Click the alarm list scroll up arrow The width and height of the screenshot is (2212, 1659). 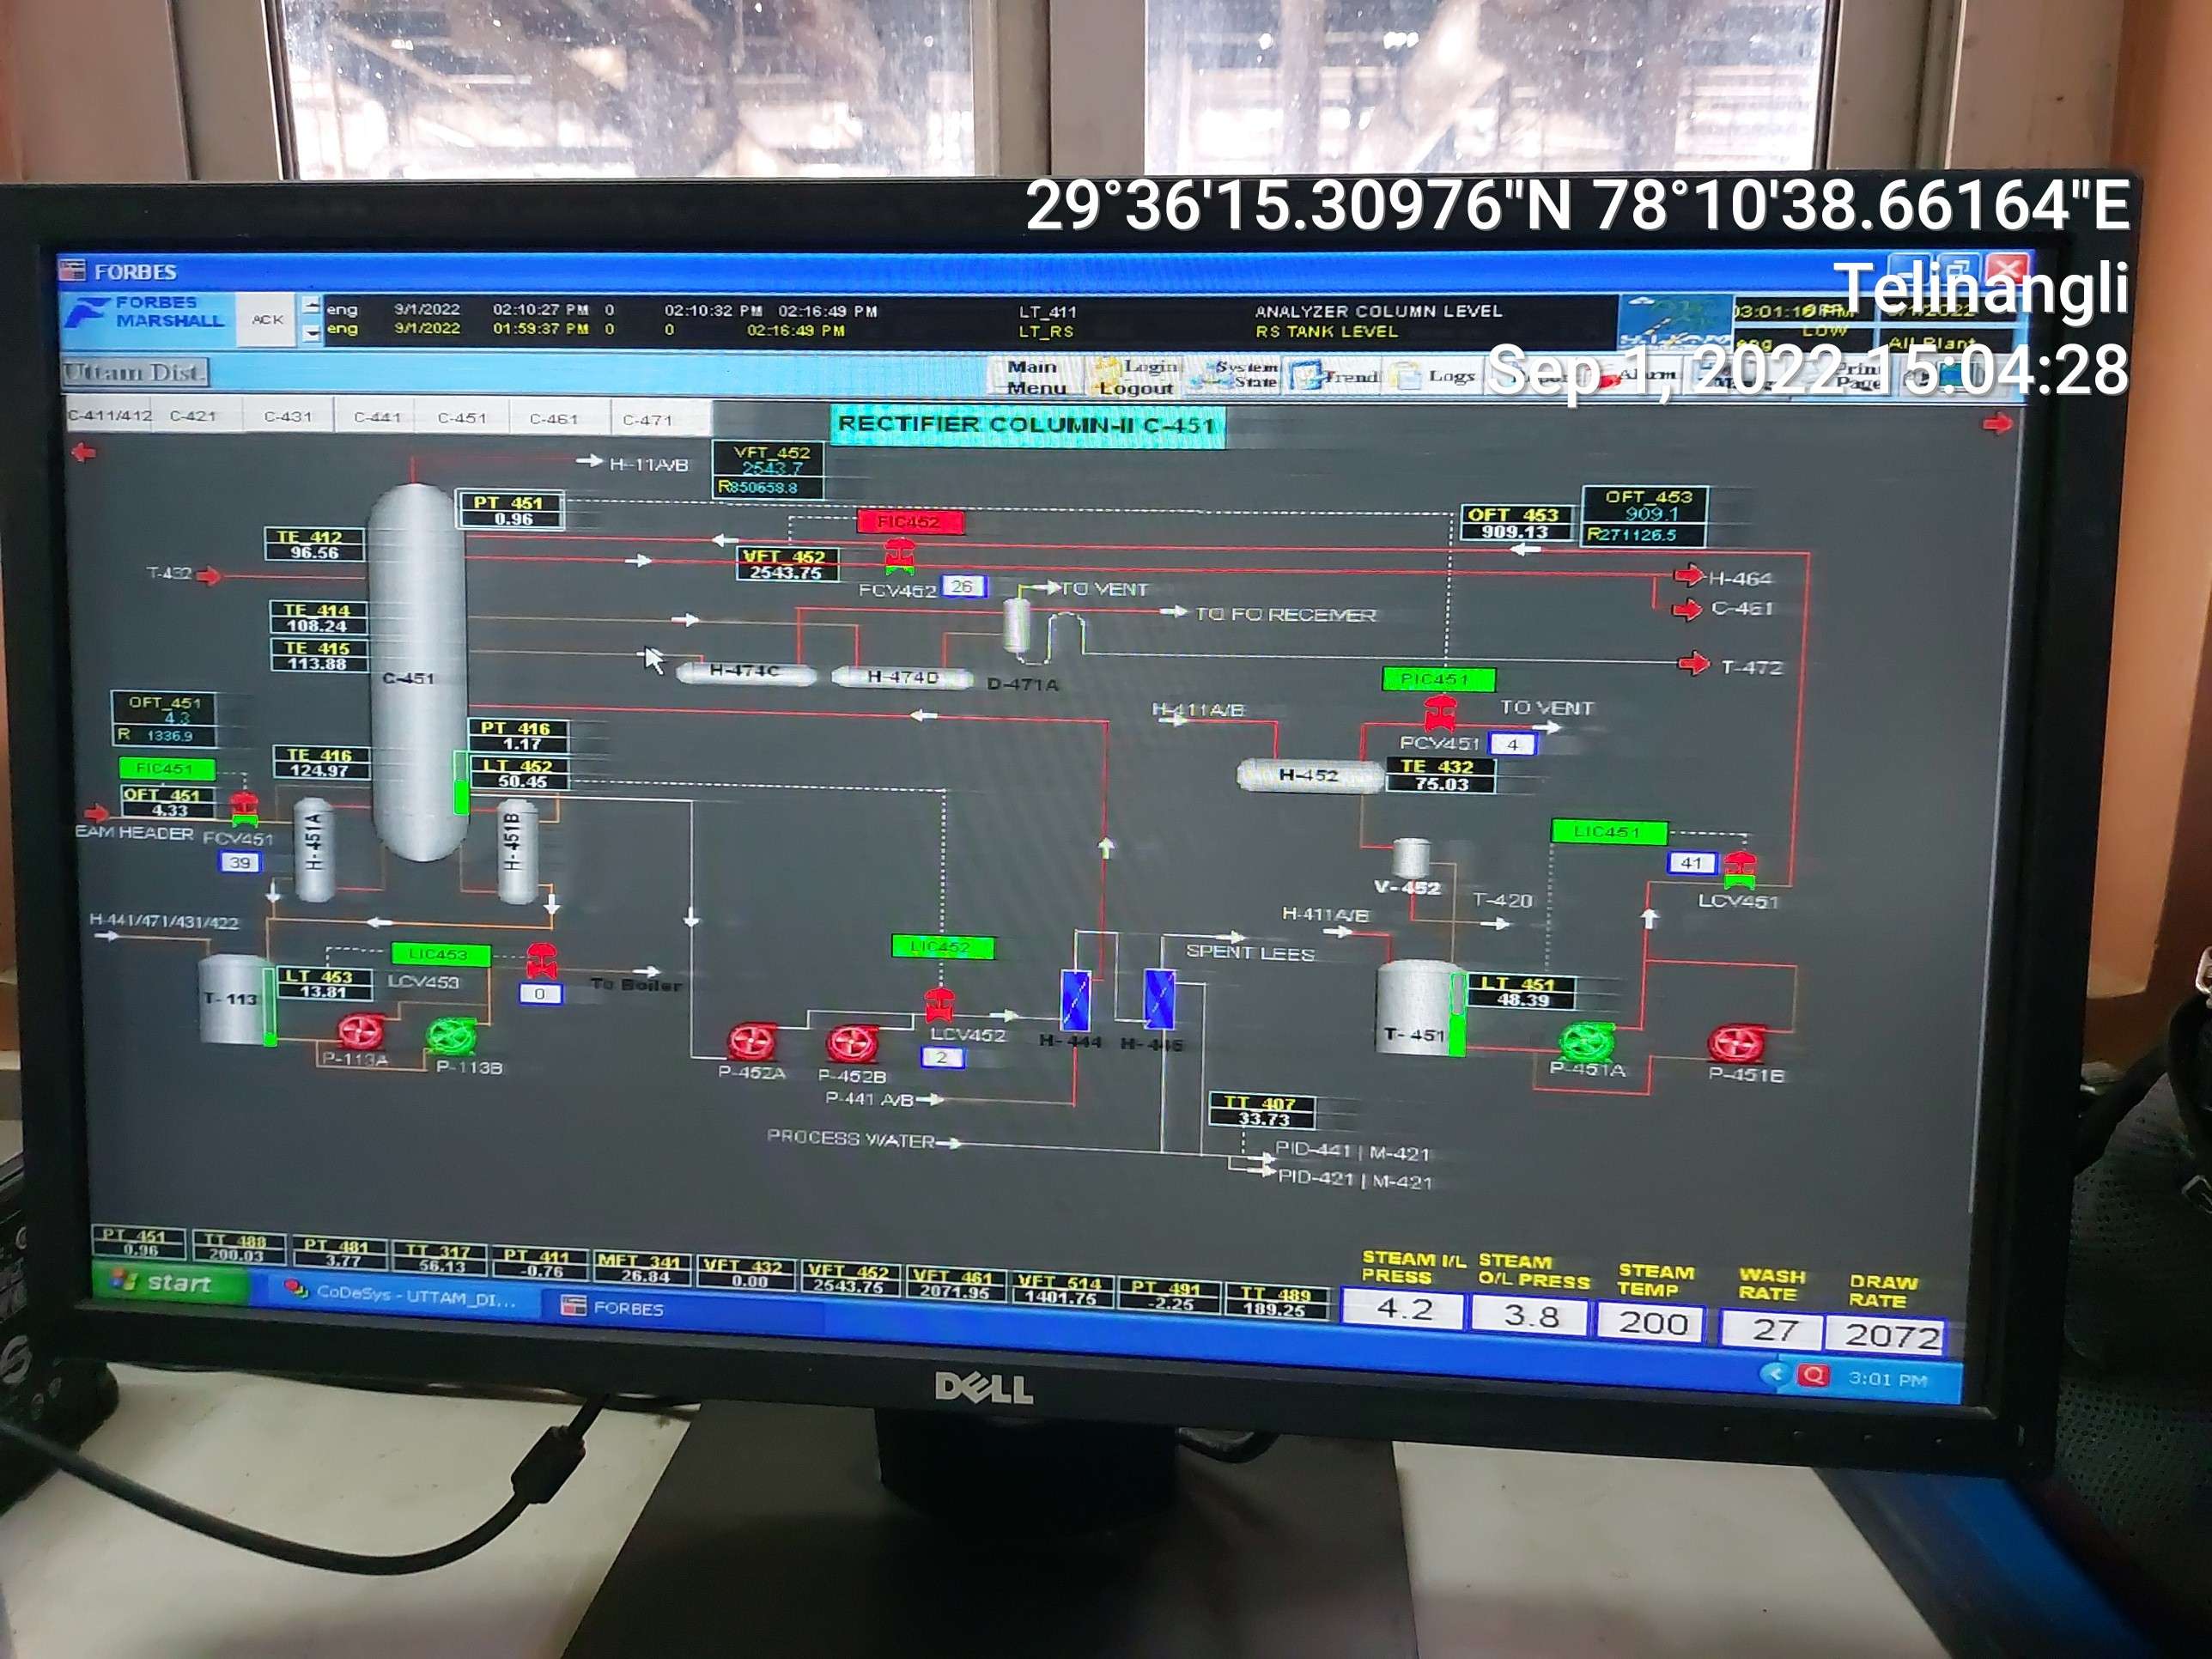[312, 306]
